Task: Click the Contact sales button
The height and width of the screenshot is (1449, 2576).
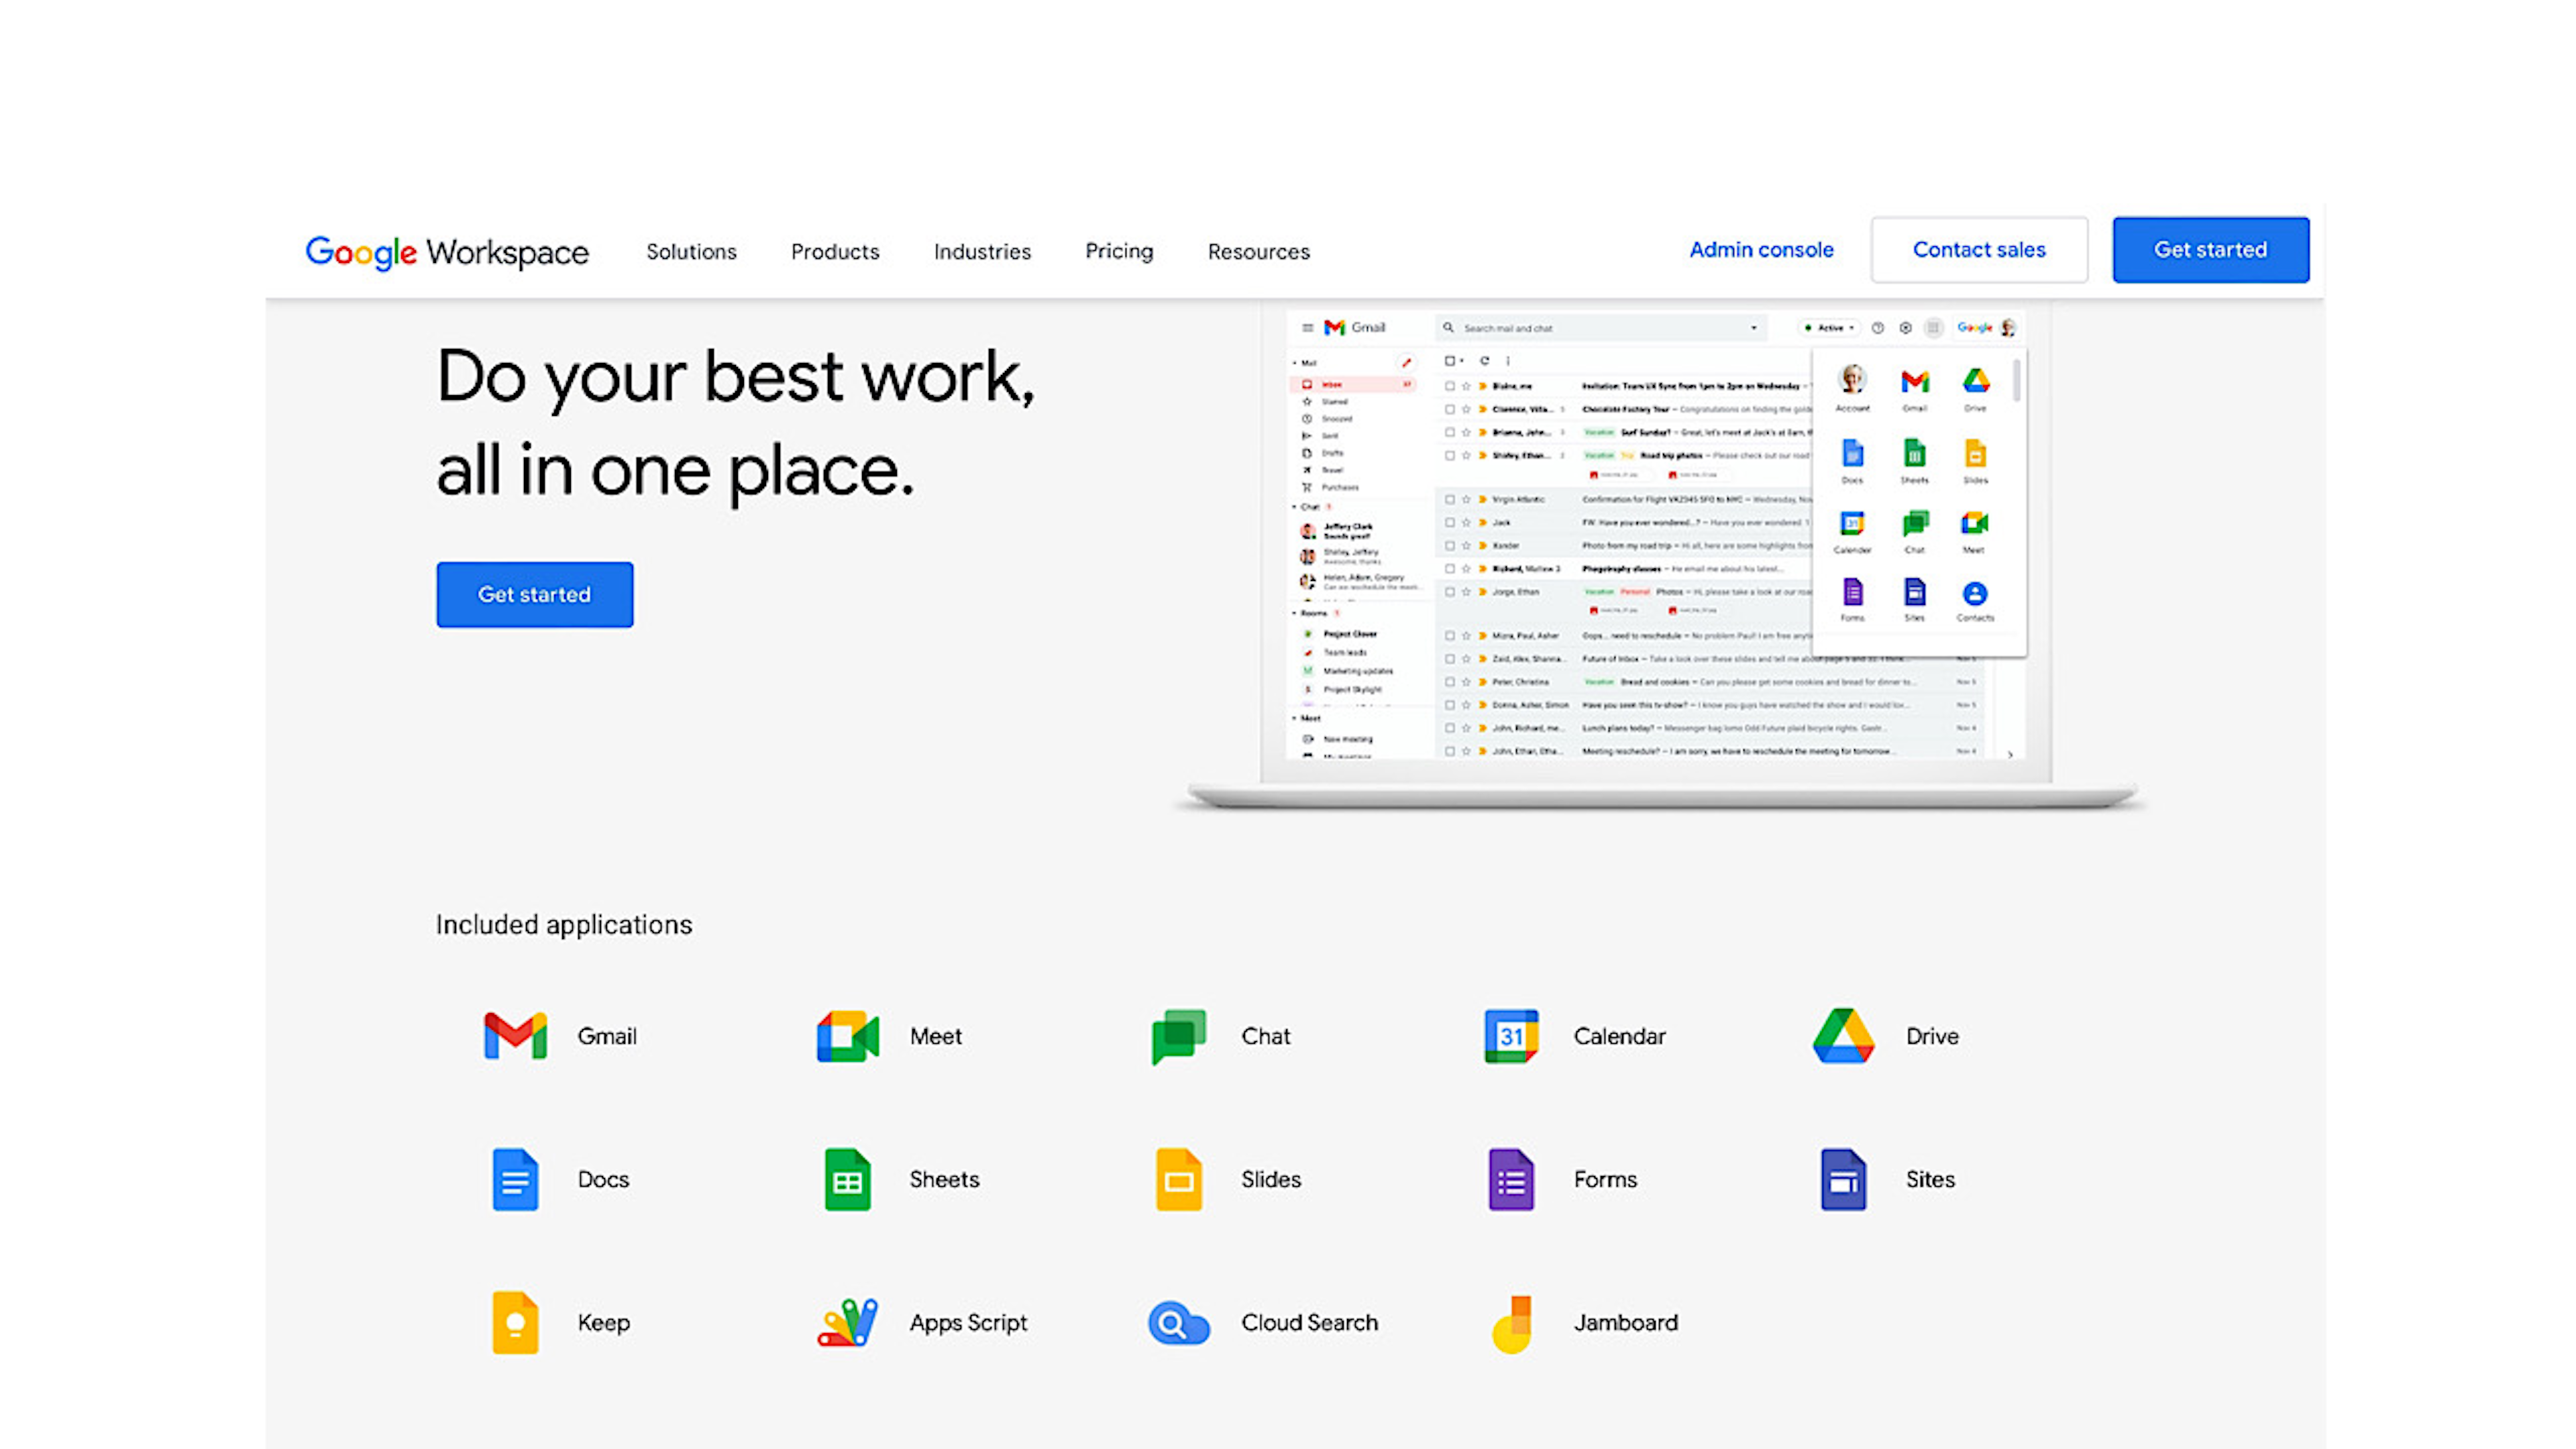Action: pyautogui.click(x=1979, y=250)
